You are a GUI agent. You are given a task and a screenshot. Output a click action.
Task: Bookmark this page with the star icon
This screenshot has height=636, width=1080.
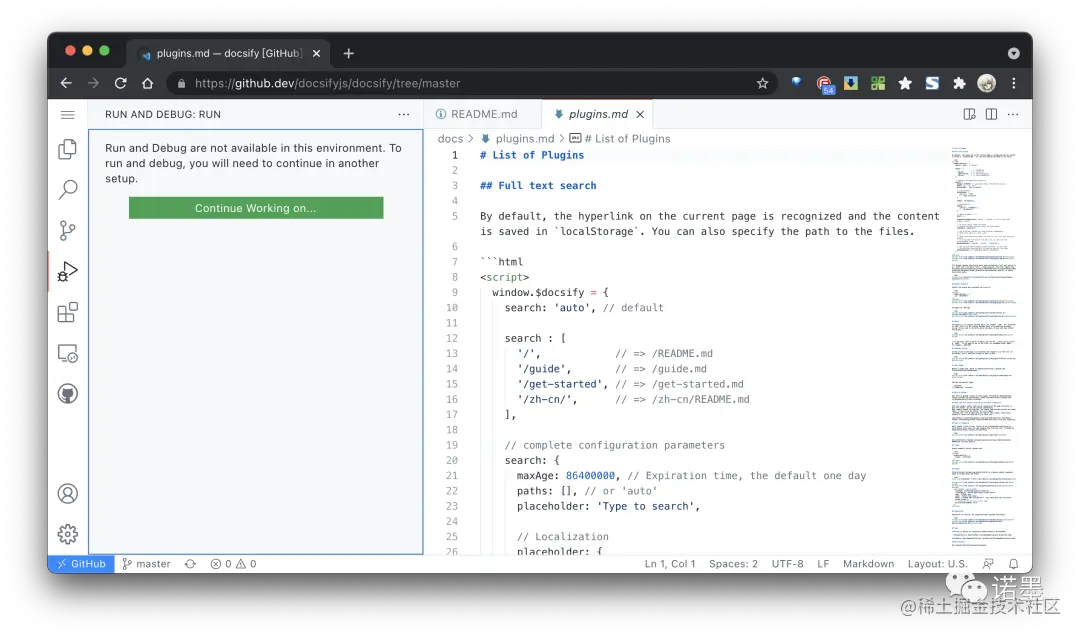pyautogui.click(x=762, y=83)
